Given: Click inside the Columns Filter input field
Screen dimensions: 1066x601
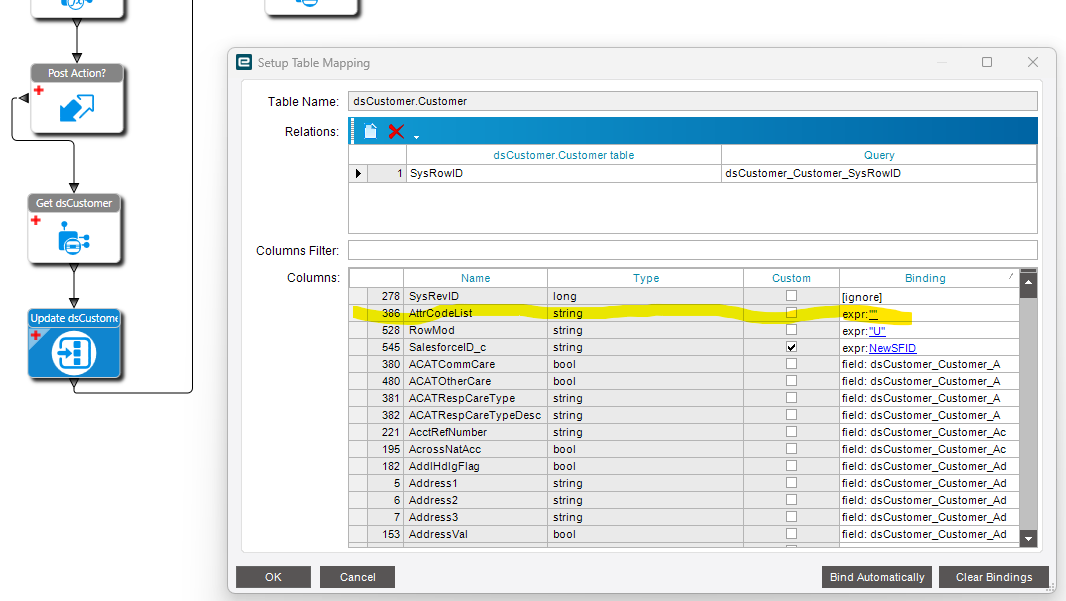Looking at the screenshot, I should [x=690, y=249].
